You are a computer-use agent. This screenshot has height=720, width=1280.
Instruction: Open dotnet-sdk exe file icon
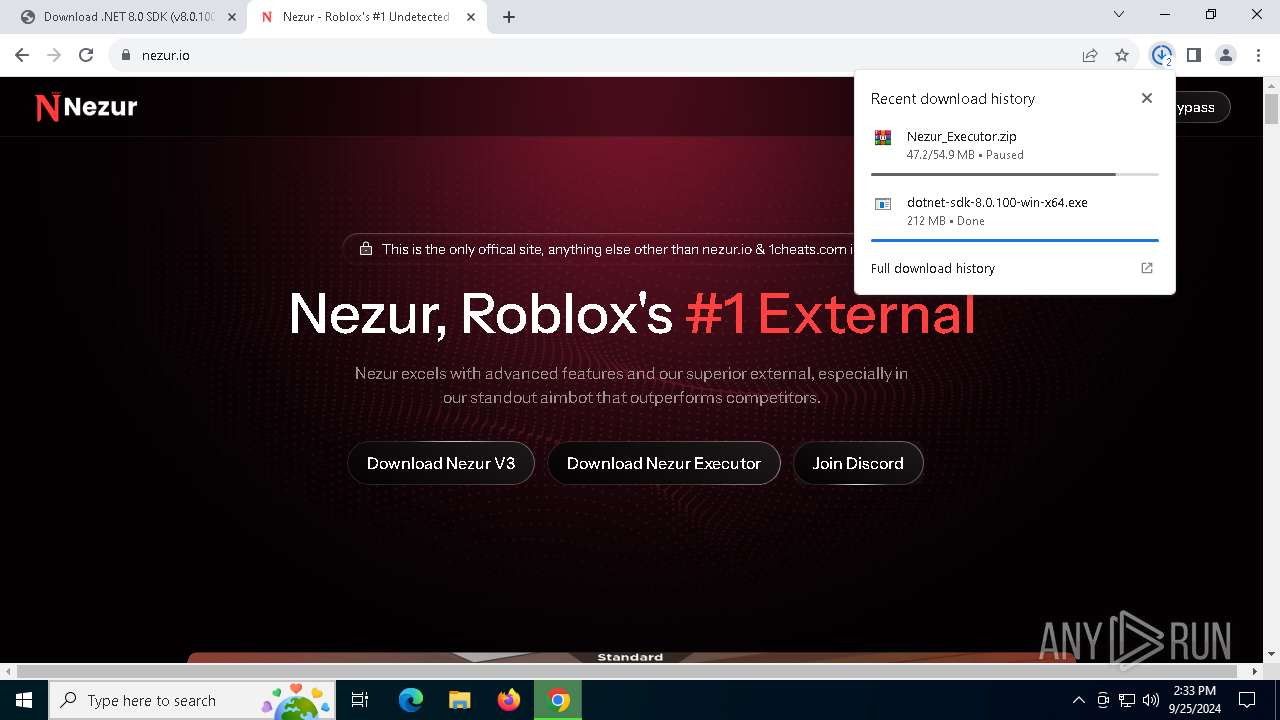pos(882,204)
